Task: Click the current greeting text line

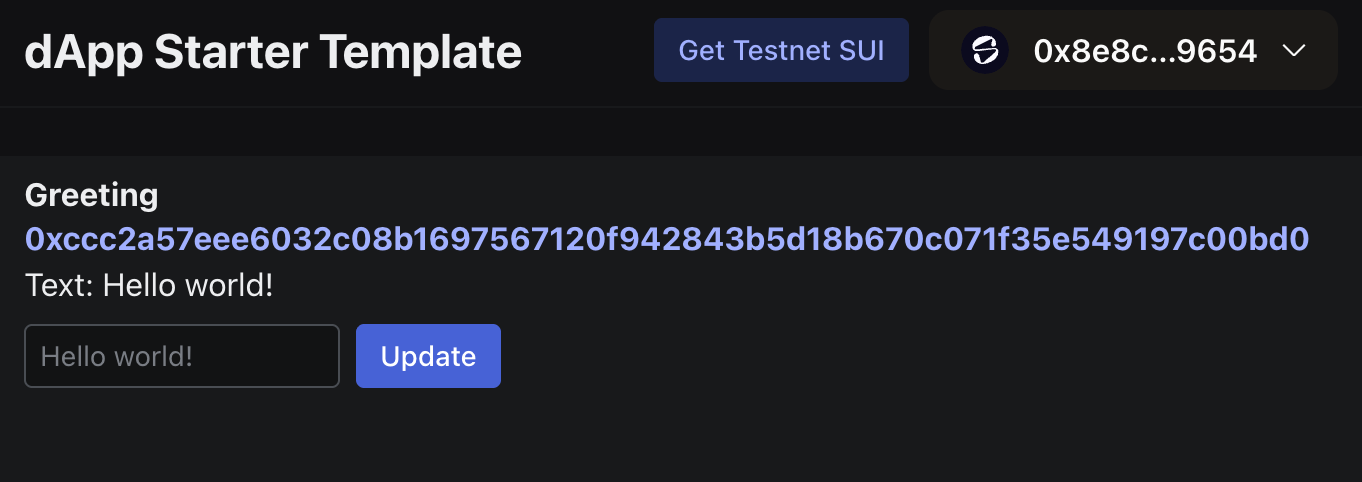Action: pos(149,286)
